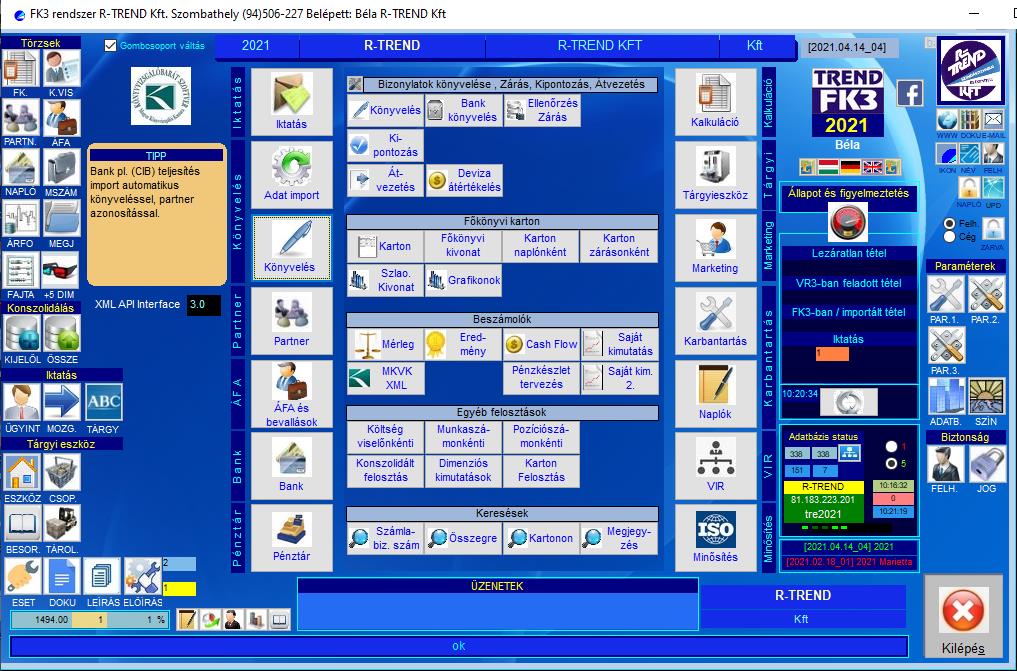
Task: Click the R-TREND KFT header at top
Action: [x=600, y=45]
